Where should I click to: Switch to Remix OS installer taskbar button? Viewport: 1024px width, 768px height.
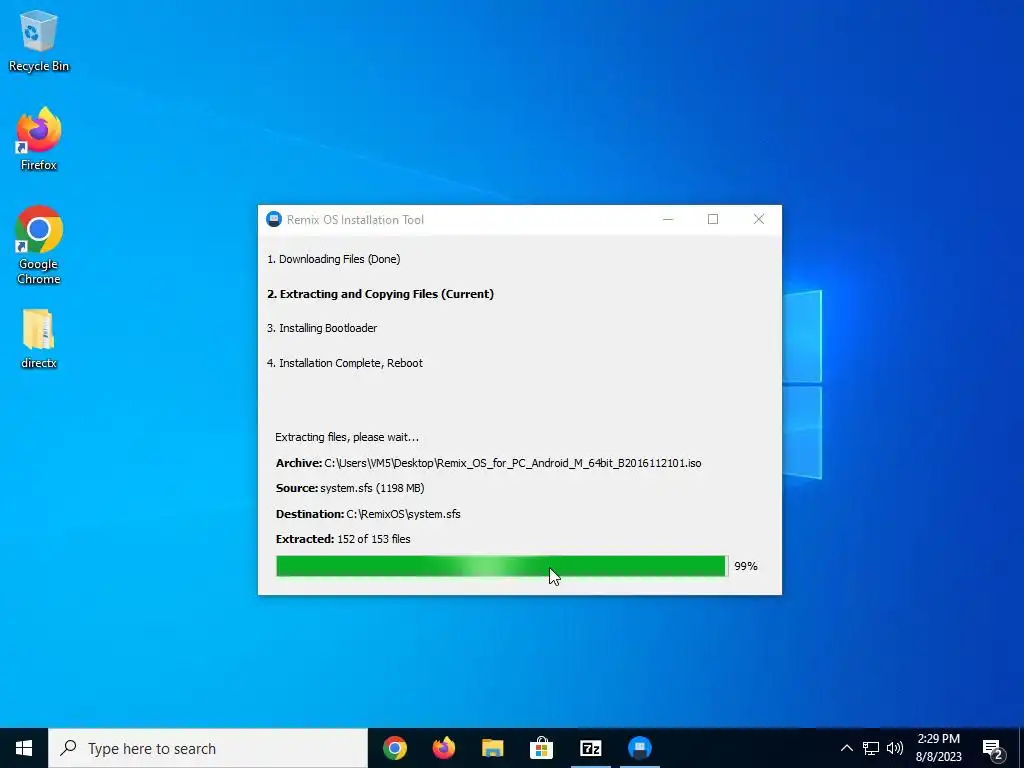click(639, 748)
